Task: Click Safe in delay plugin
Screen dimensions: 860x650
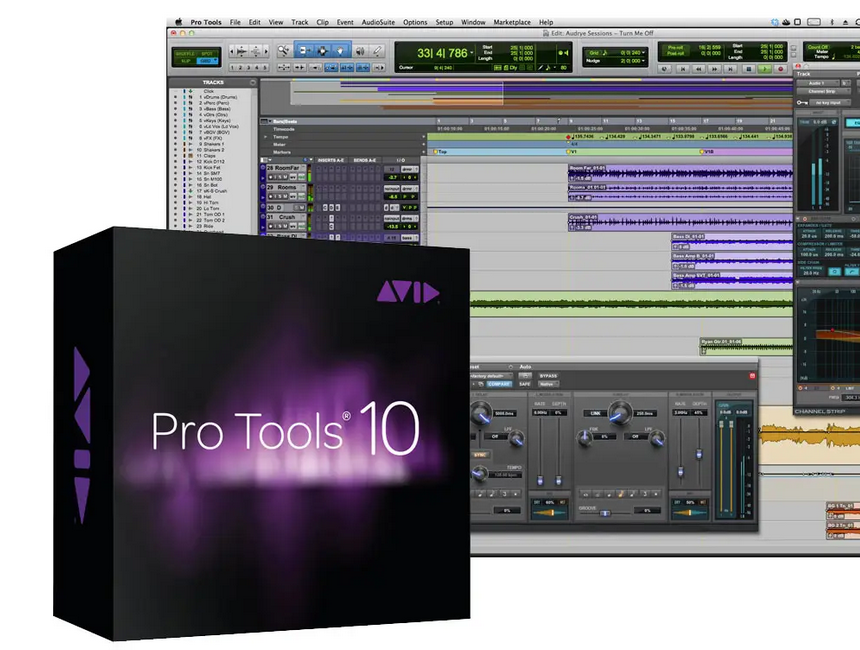Action: coord(524,384)
